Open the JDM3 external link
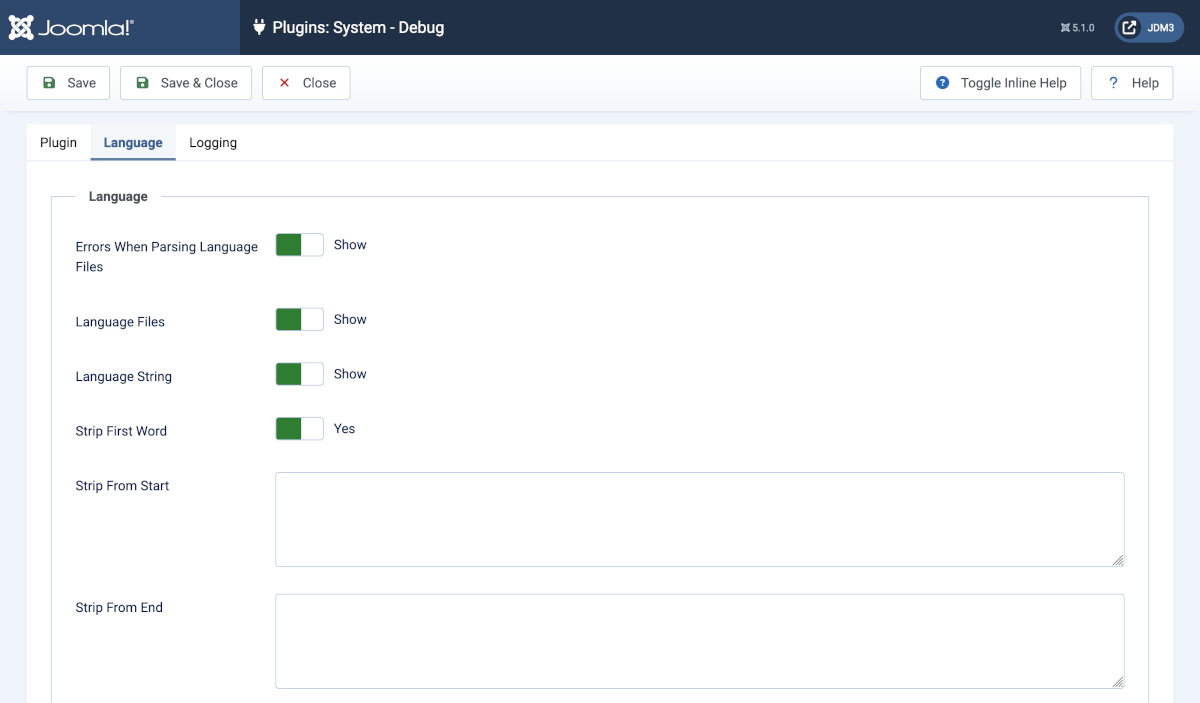This screenshot has width=1200, height=703. 1147,27
